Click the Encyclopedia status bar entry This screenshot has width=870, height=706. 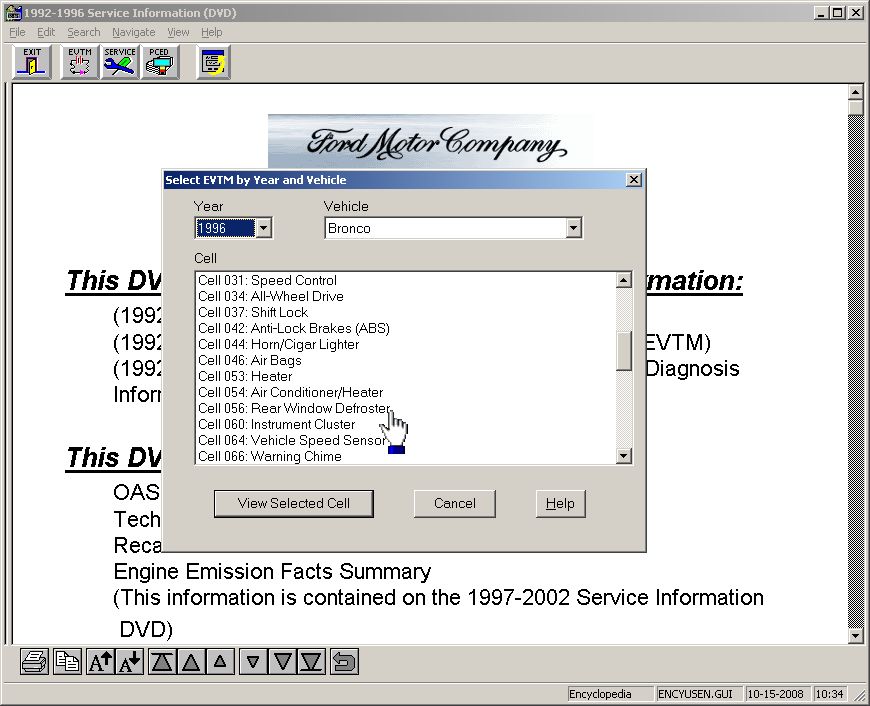click(x=609, y=694)
